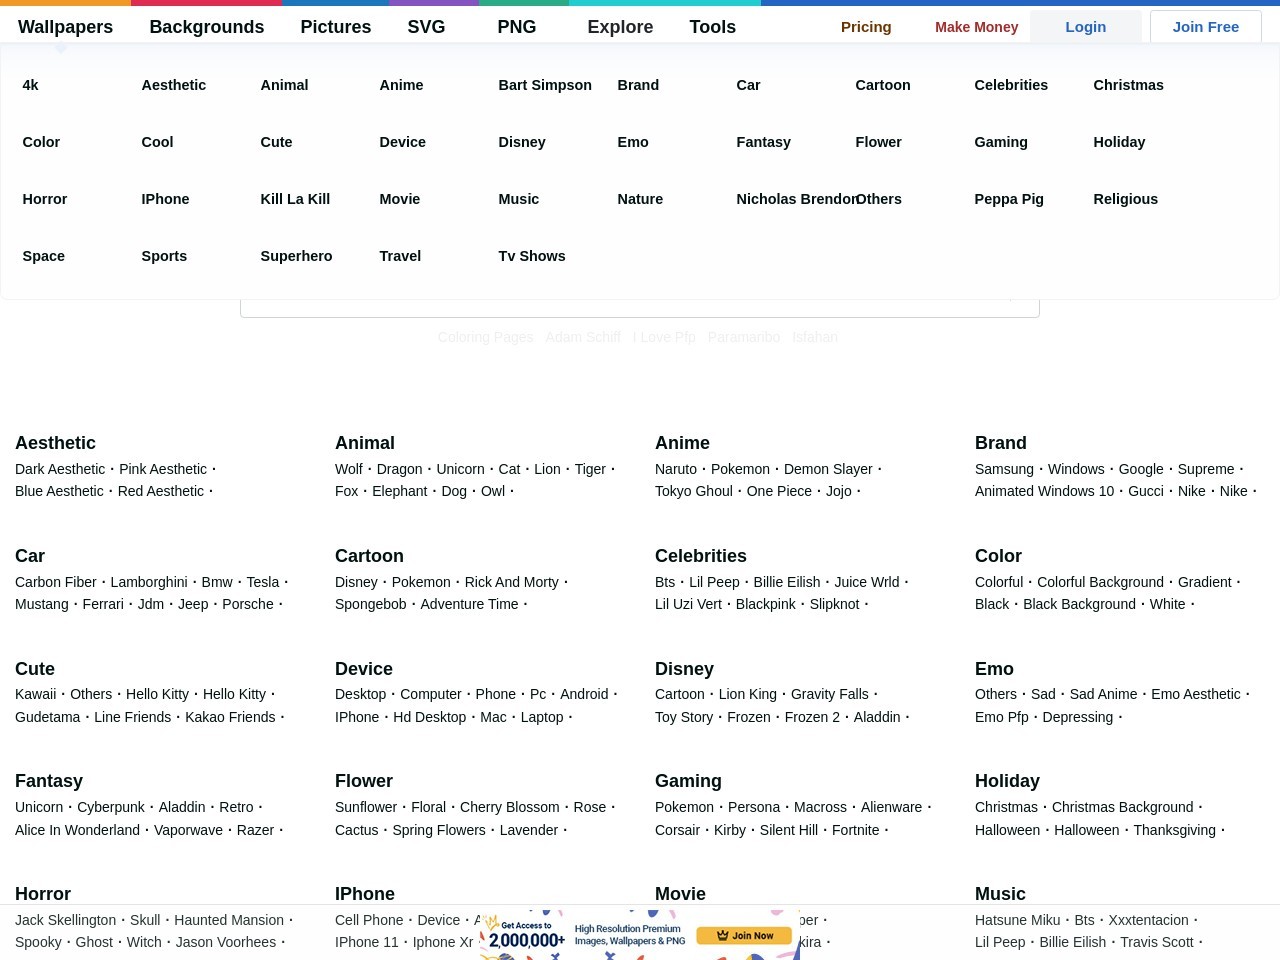The height and width of the screenshot is (960, 1280).
Task: Go to the Pricing page
Action: 866,27
